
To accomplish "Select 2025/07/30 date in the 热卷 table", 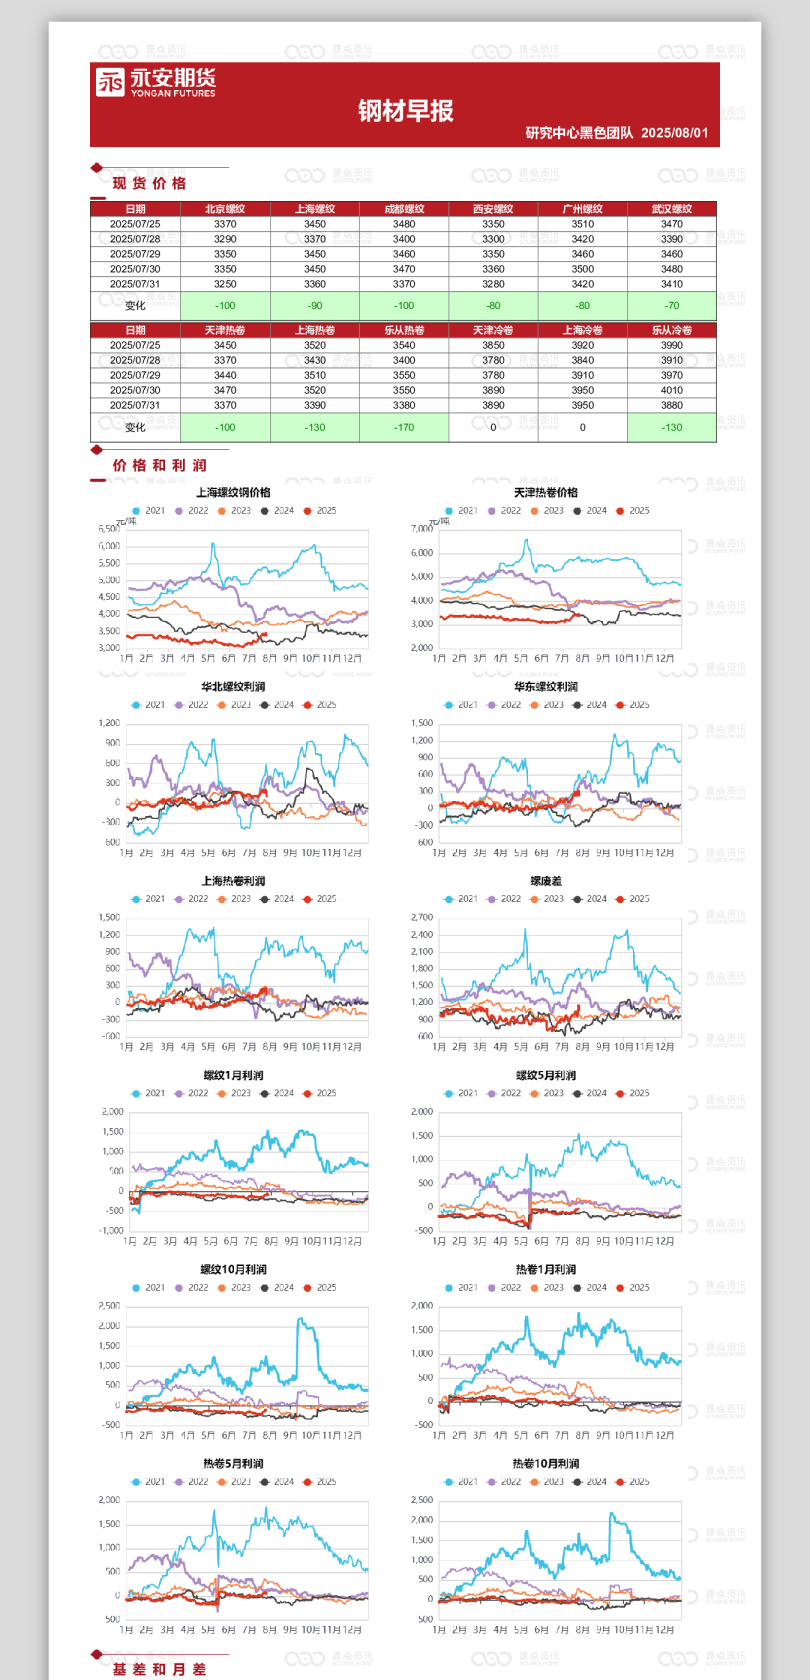I will pos(135,390).
